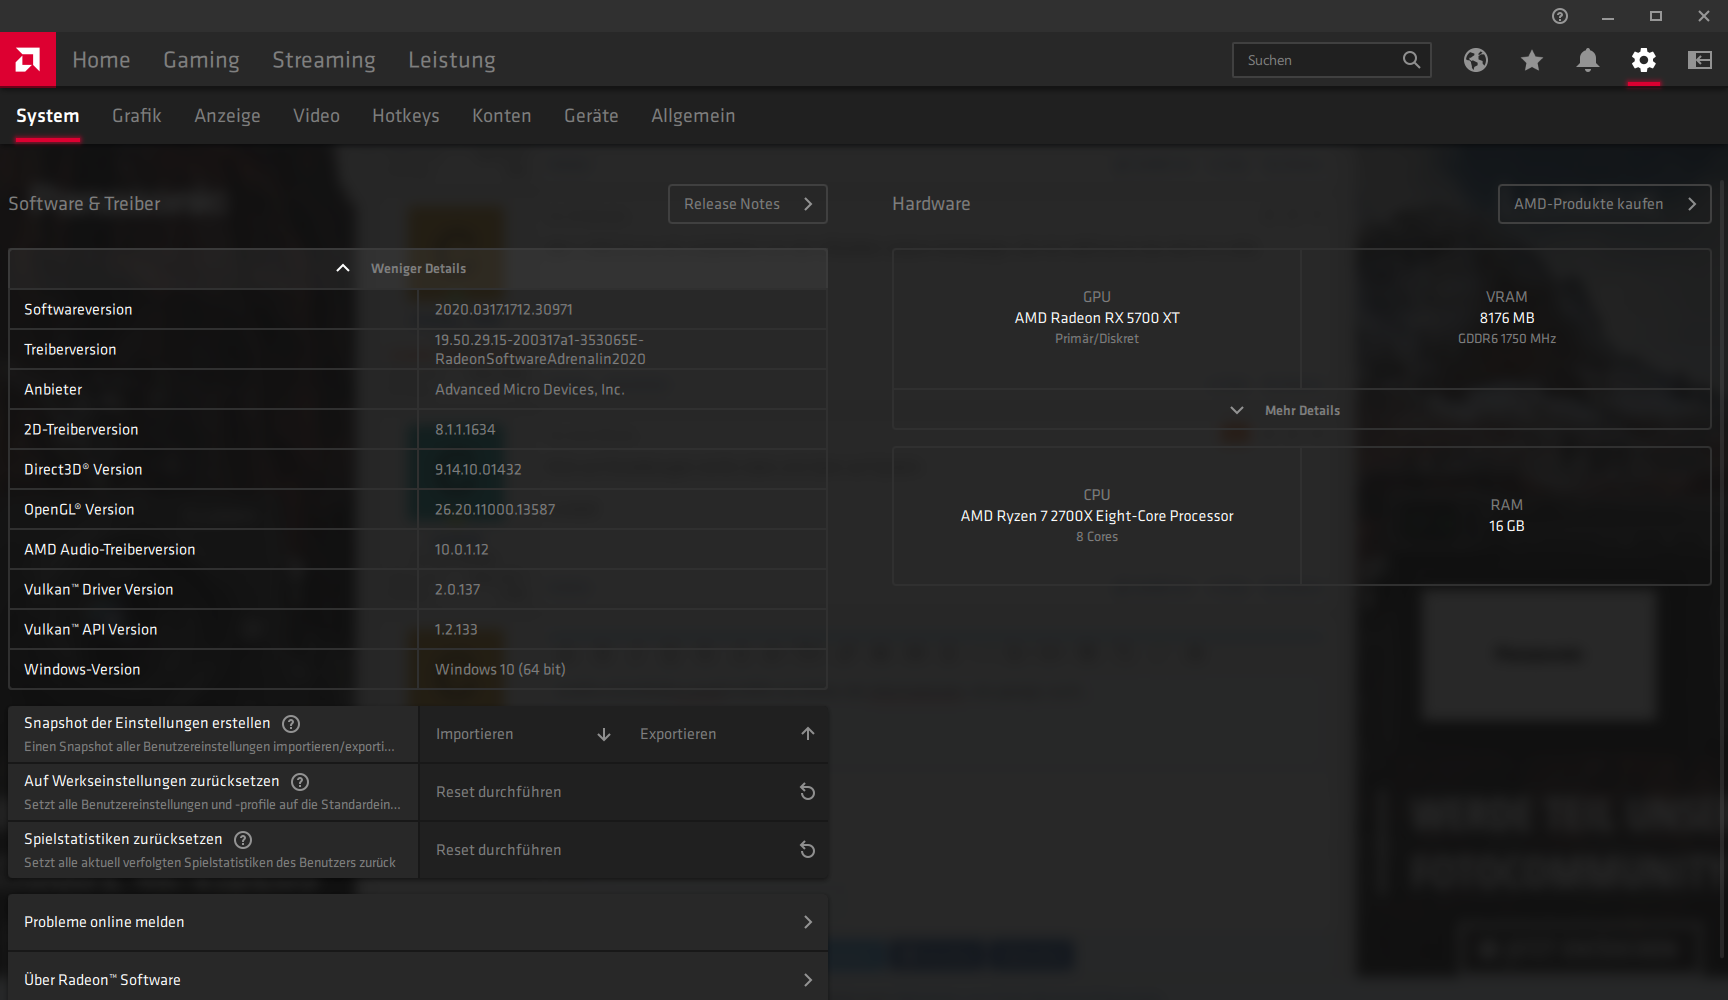Screen dimensions: 1728x1000
Task: Click Treiberversion value text
Action: (x=540, y=350)
